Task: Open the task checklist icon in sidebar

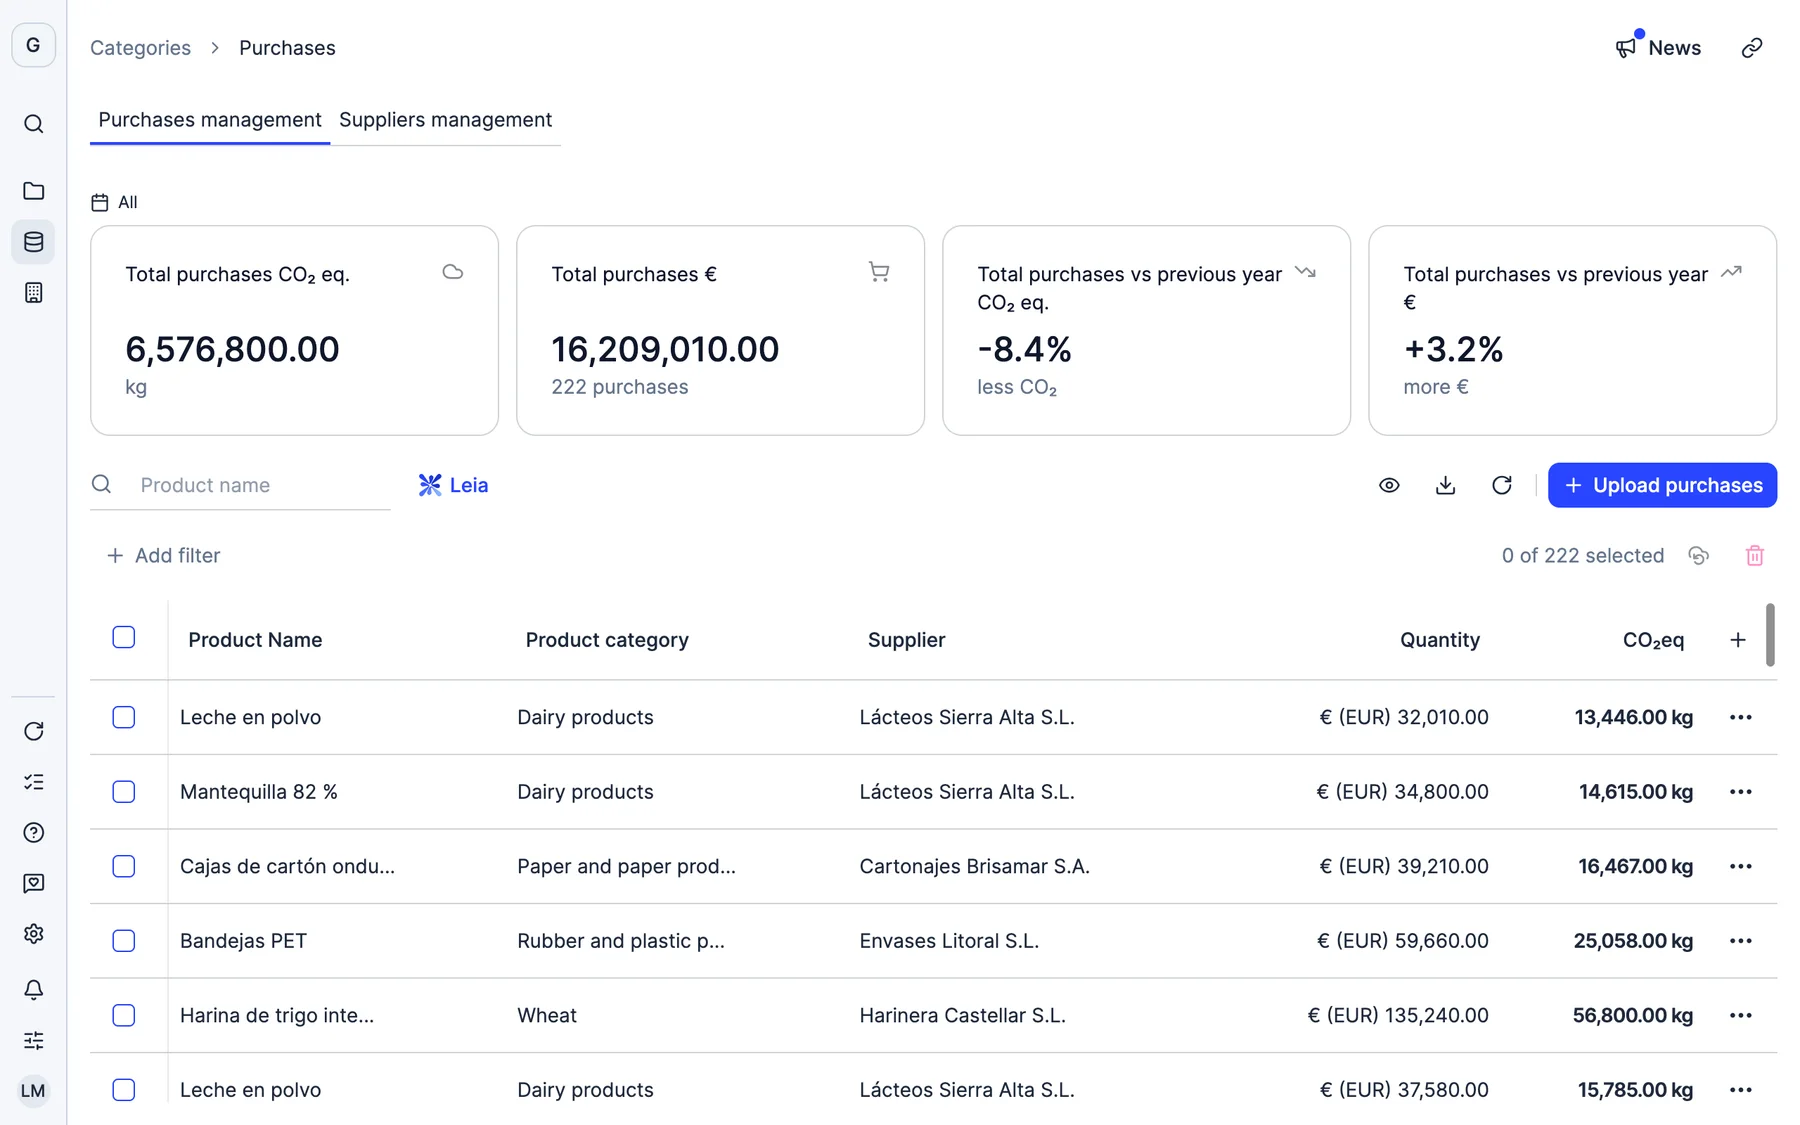Action: tap(34, 782)
